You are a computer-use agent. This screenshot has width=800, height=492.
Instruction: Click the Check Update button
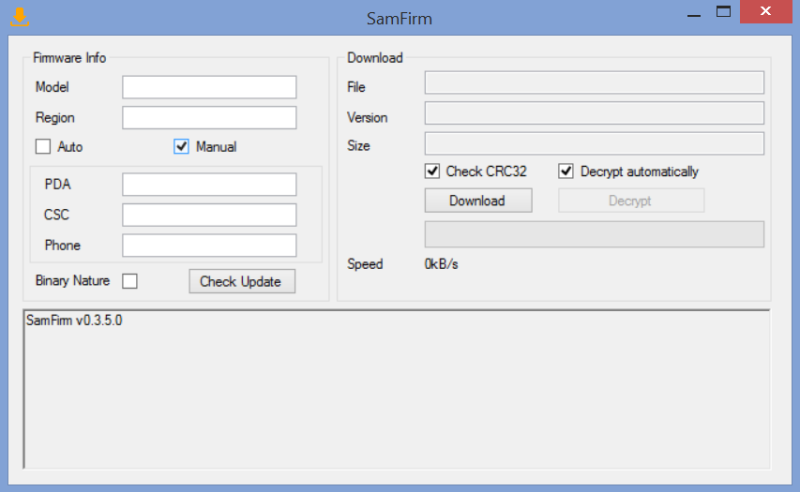coord(242,281)
